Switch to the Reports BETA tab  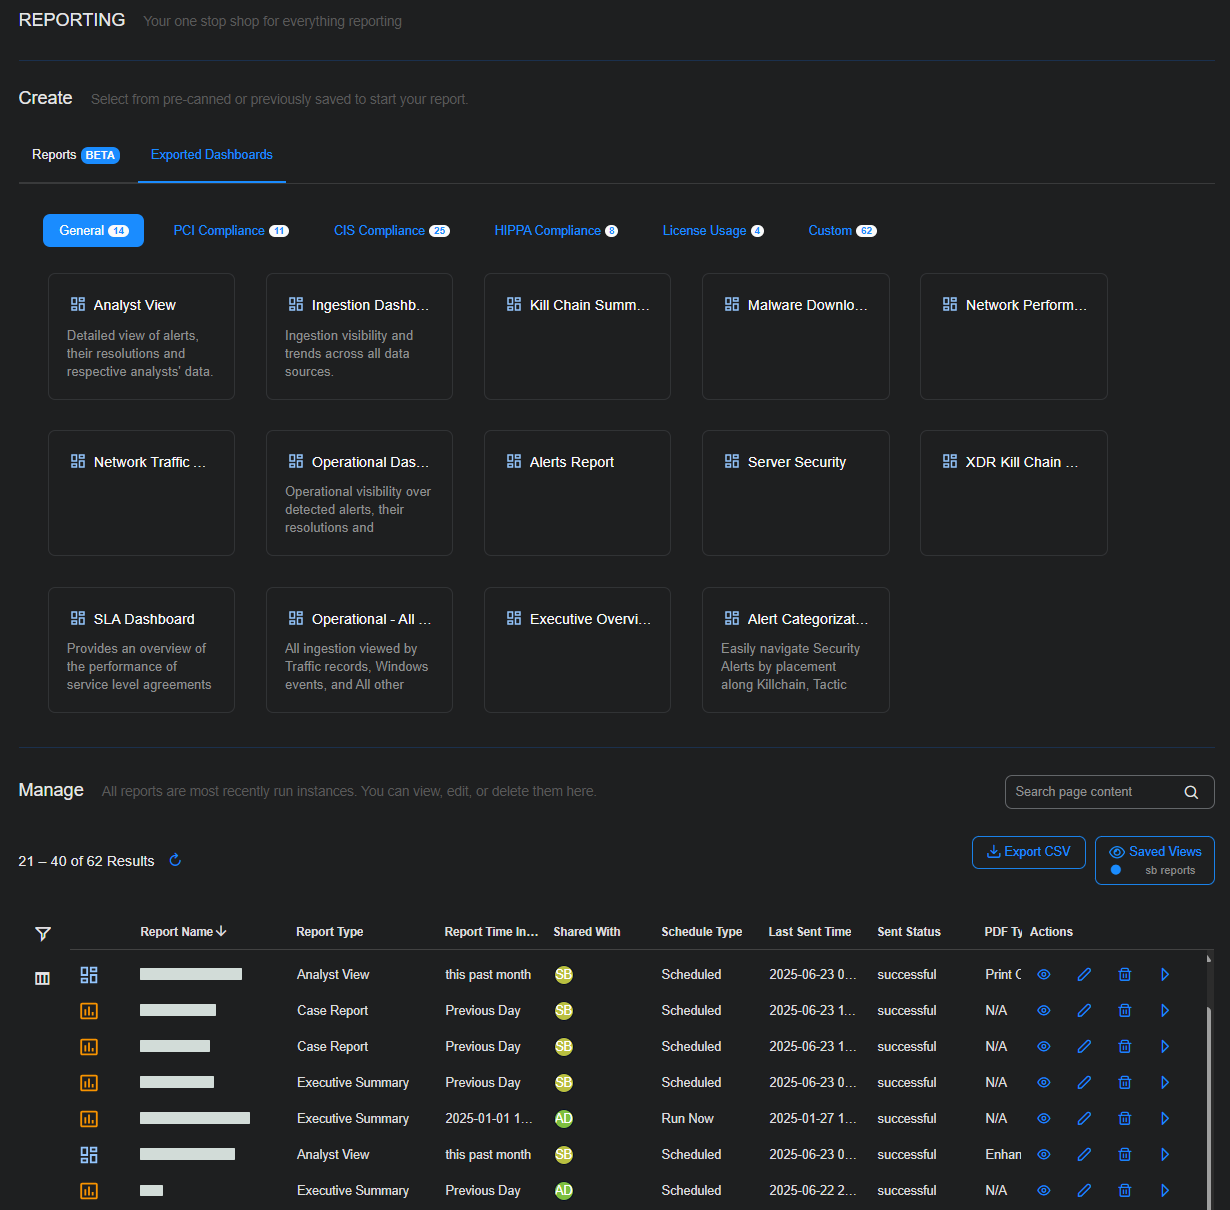[74, 155]
